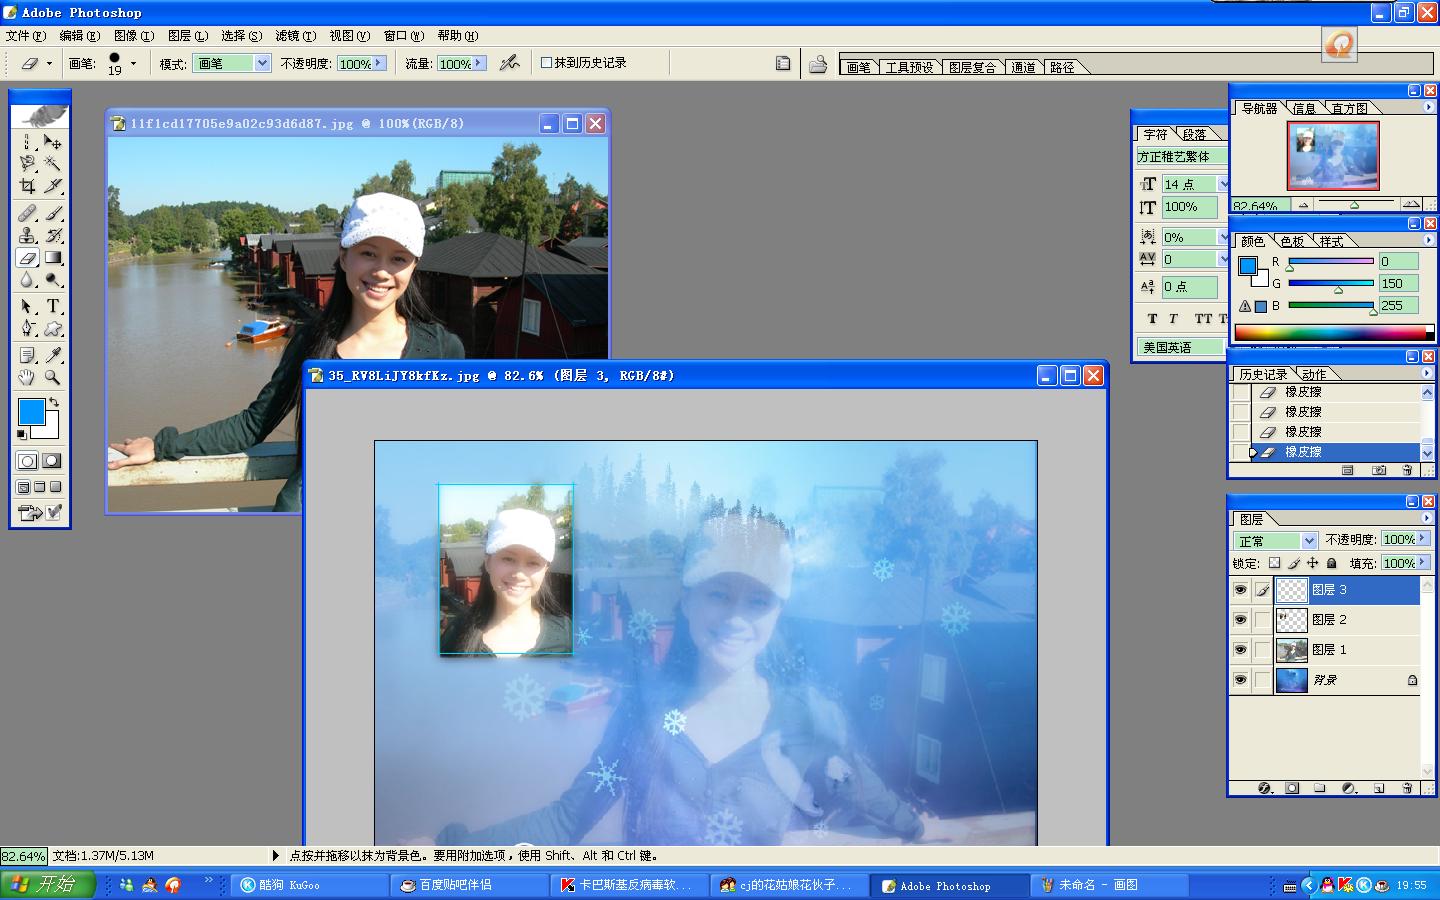Create new snapshot in History panel
Image resolution: width=1440 pixels, height=900 pixels.
click(1379, 470)
